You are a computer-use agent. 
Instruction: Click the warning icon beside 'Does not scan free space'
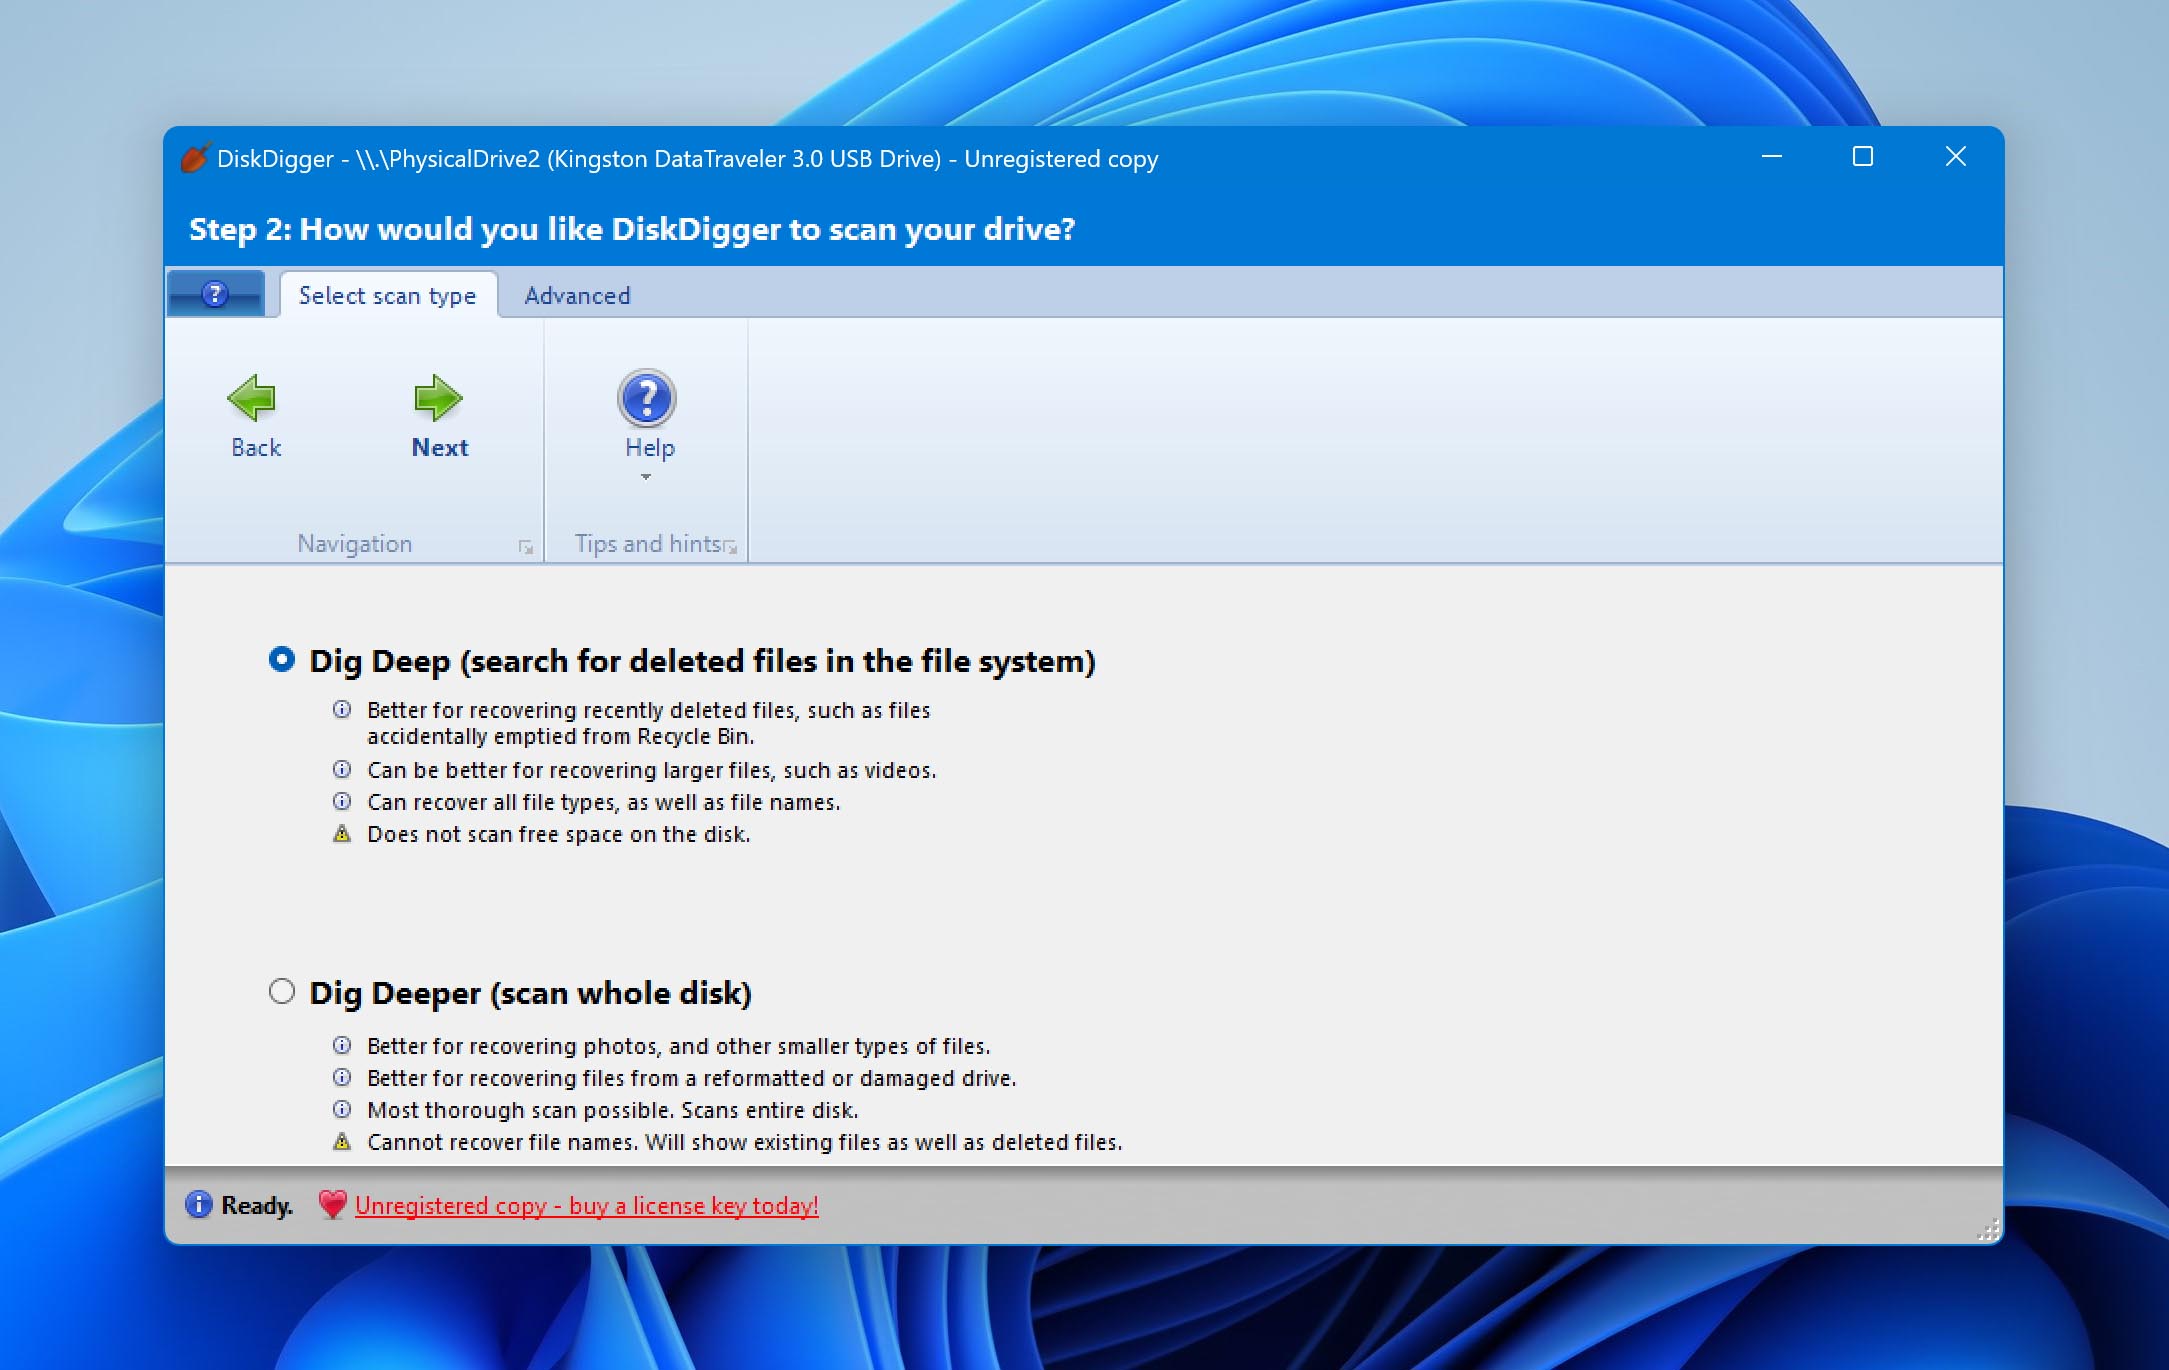click(342, 834)
